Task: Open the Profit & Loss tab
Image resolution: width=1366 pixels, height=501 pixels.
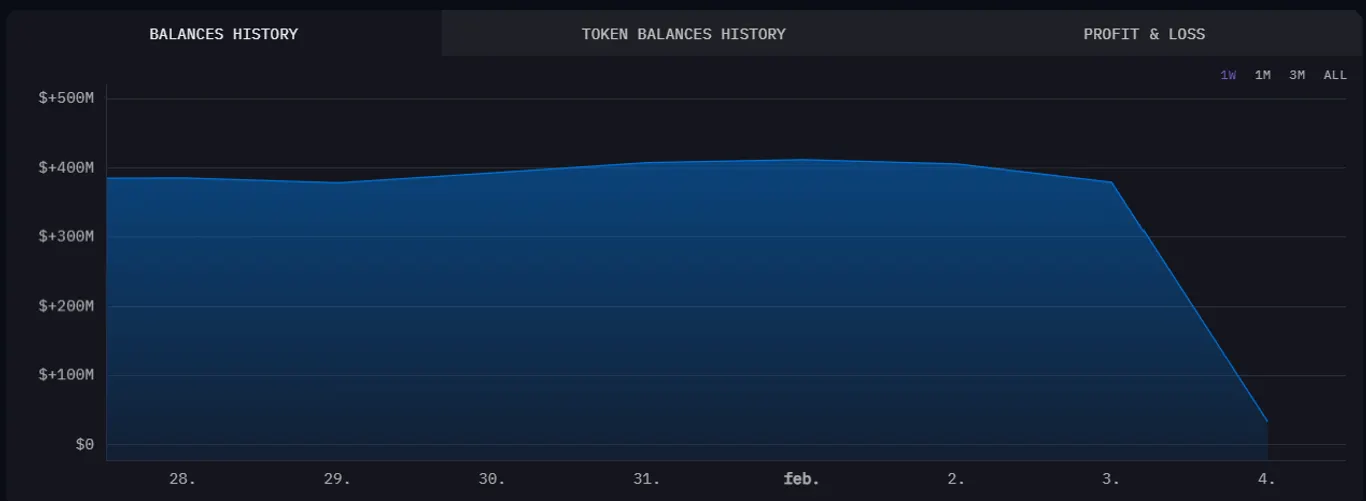Action: [1144, 34]
